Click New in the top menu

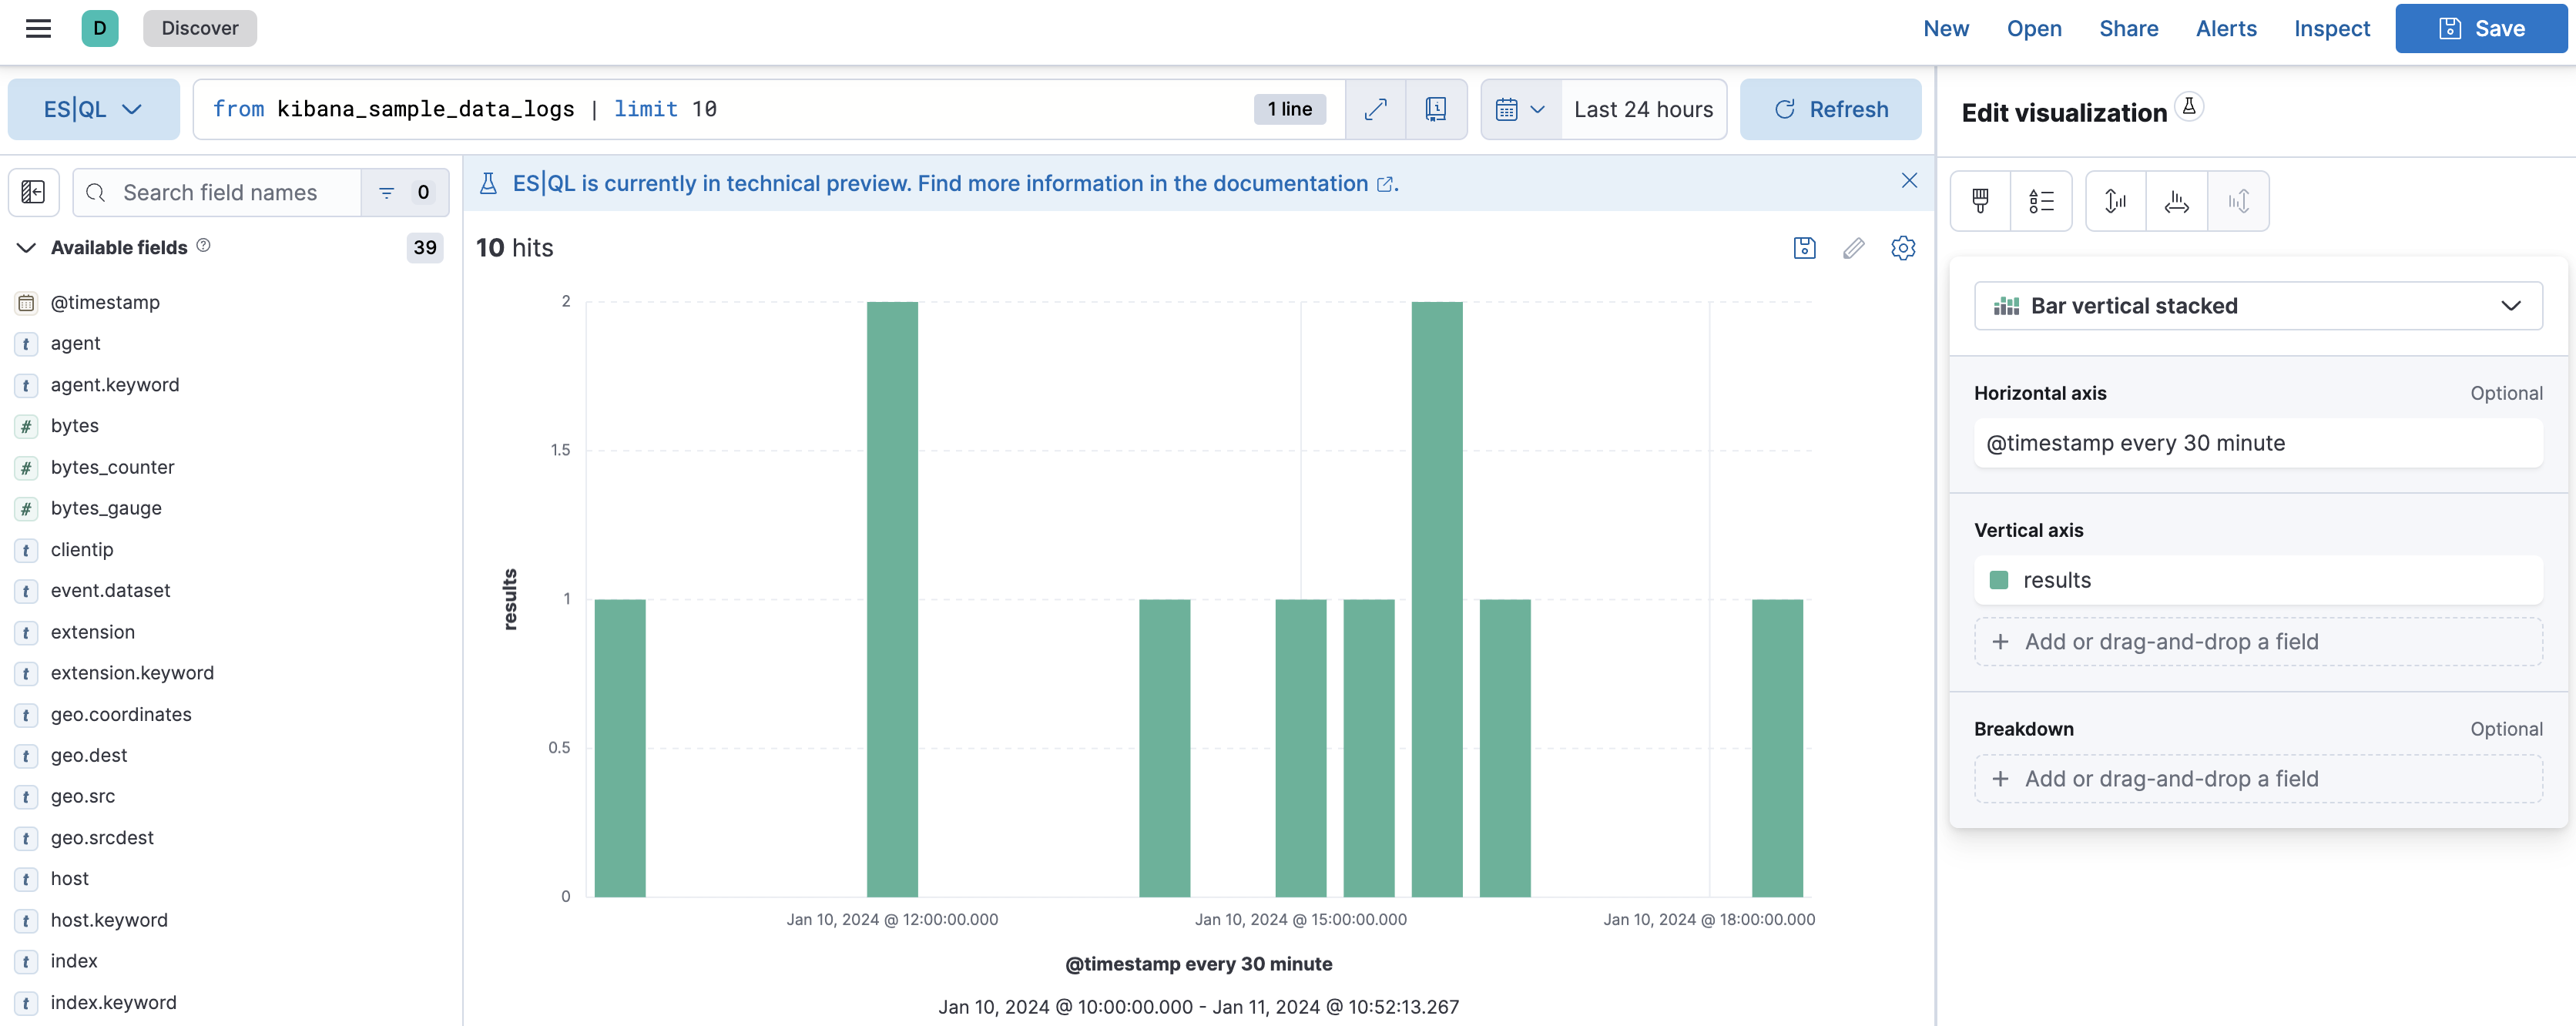tap(1946, 28)
